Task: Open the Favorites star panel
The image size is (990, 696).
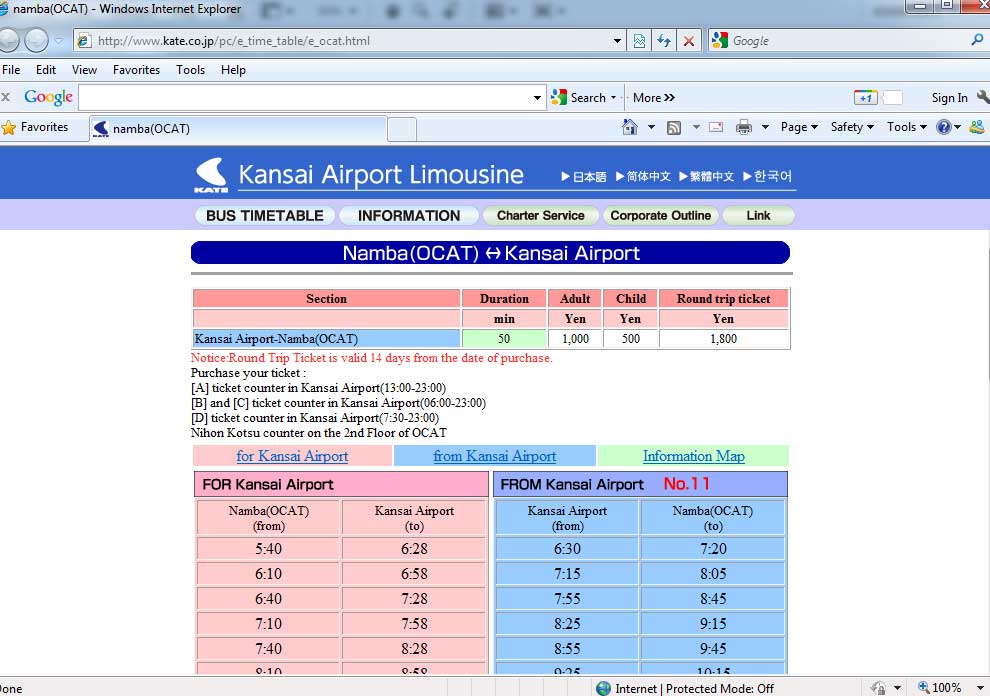Action: click(x=35, y=128)
